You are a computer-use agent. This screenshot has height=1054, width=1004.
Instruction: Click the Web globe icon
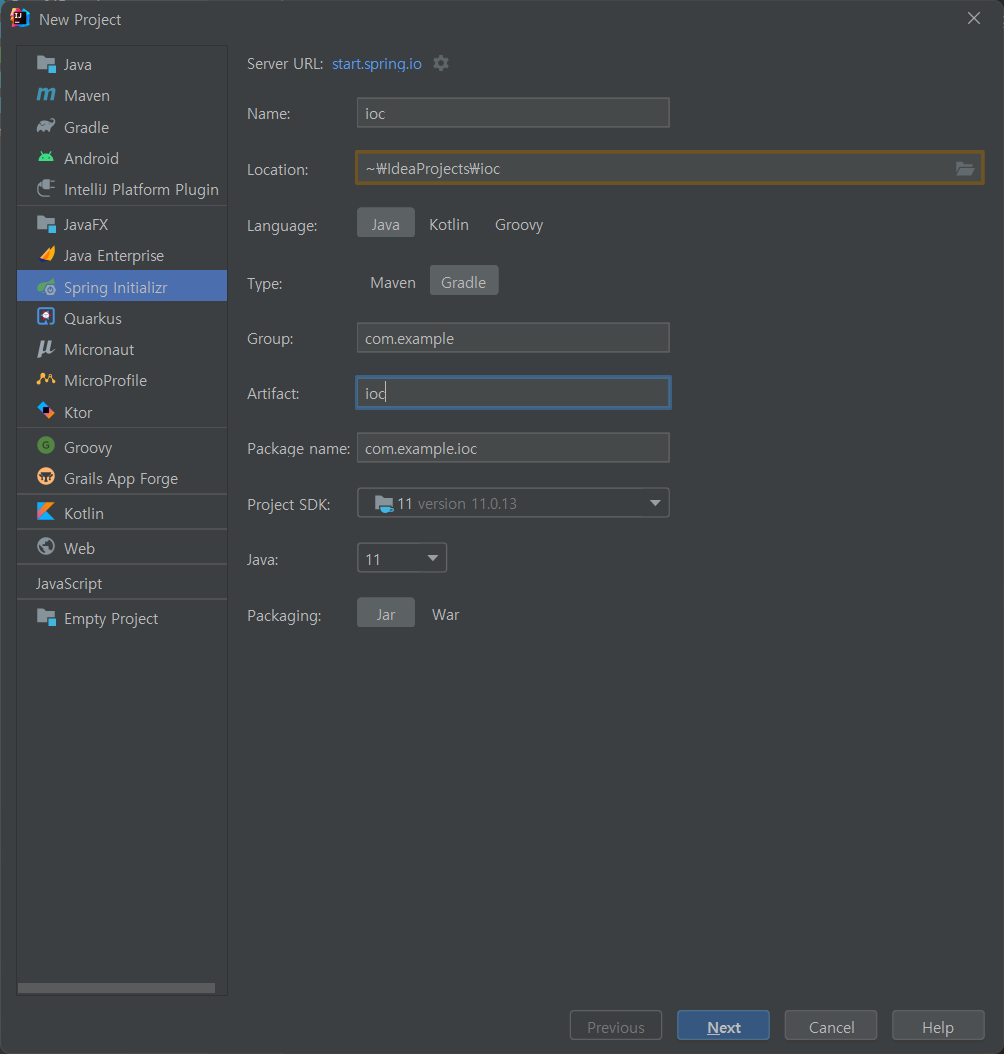(x=46, y=547)
